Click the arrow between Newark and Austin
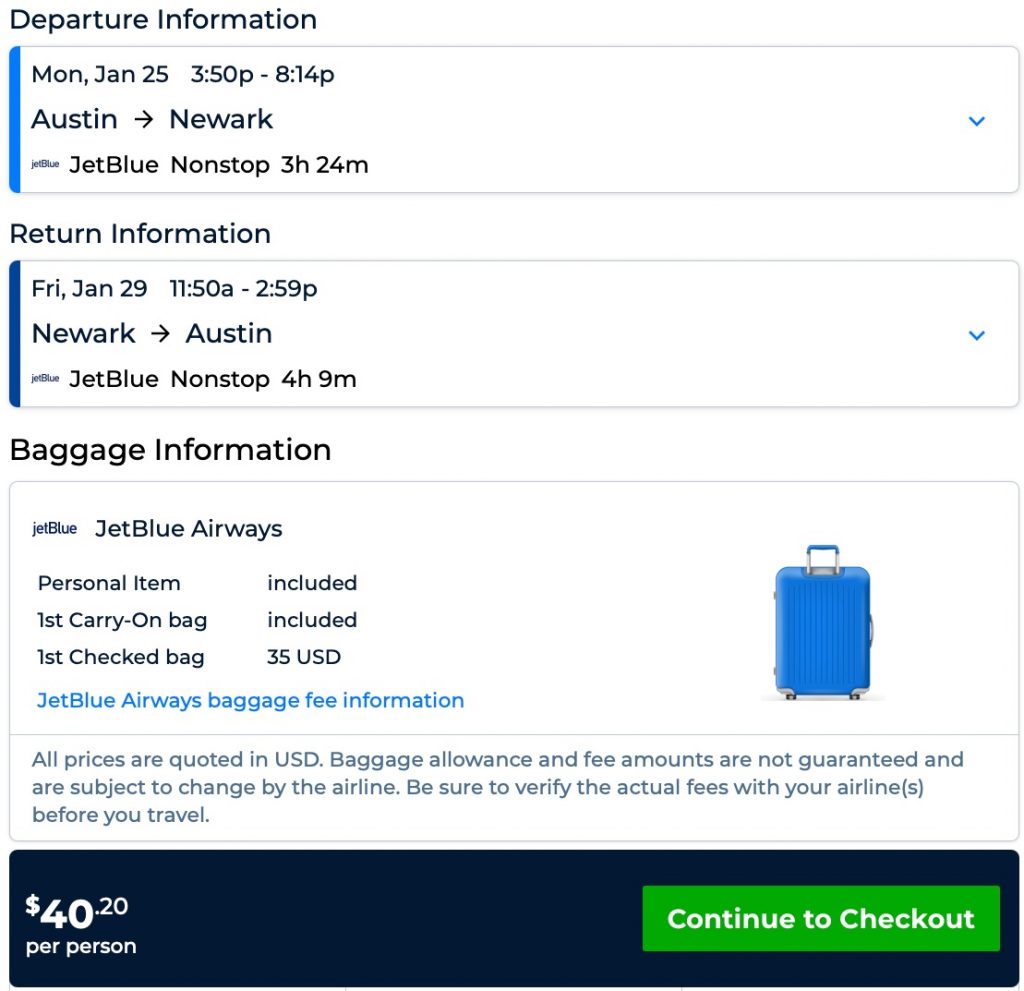The image size is (1024, 991). click(x=160, y=334)
